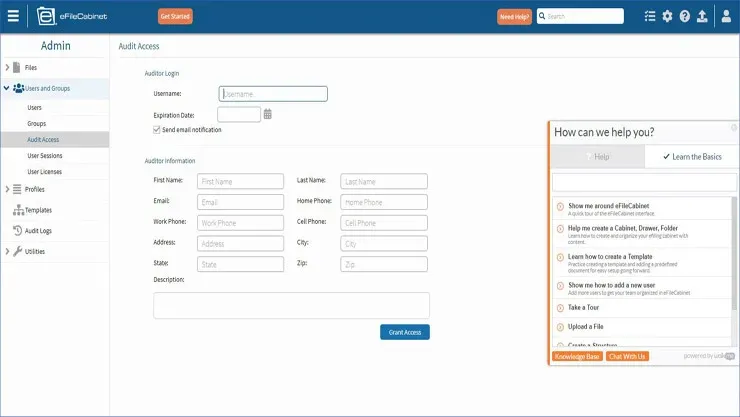740x417 pixels.
Task: Open the settings gear icon
Action: 667,17
